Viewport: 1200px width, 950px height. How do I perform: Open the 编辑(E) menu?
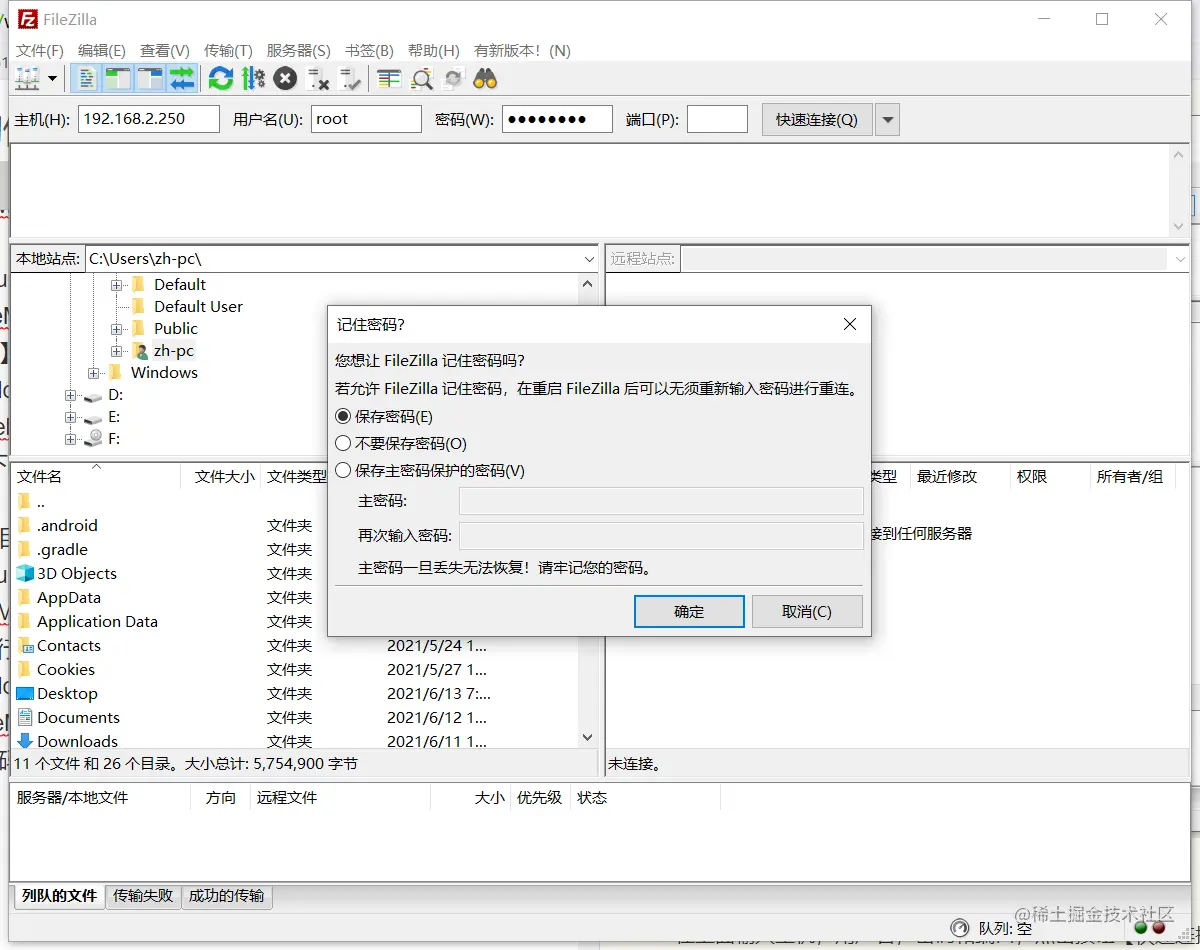pos(102,50)
